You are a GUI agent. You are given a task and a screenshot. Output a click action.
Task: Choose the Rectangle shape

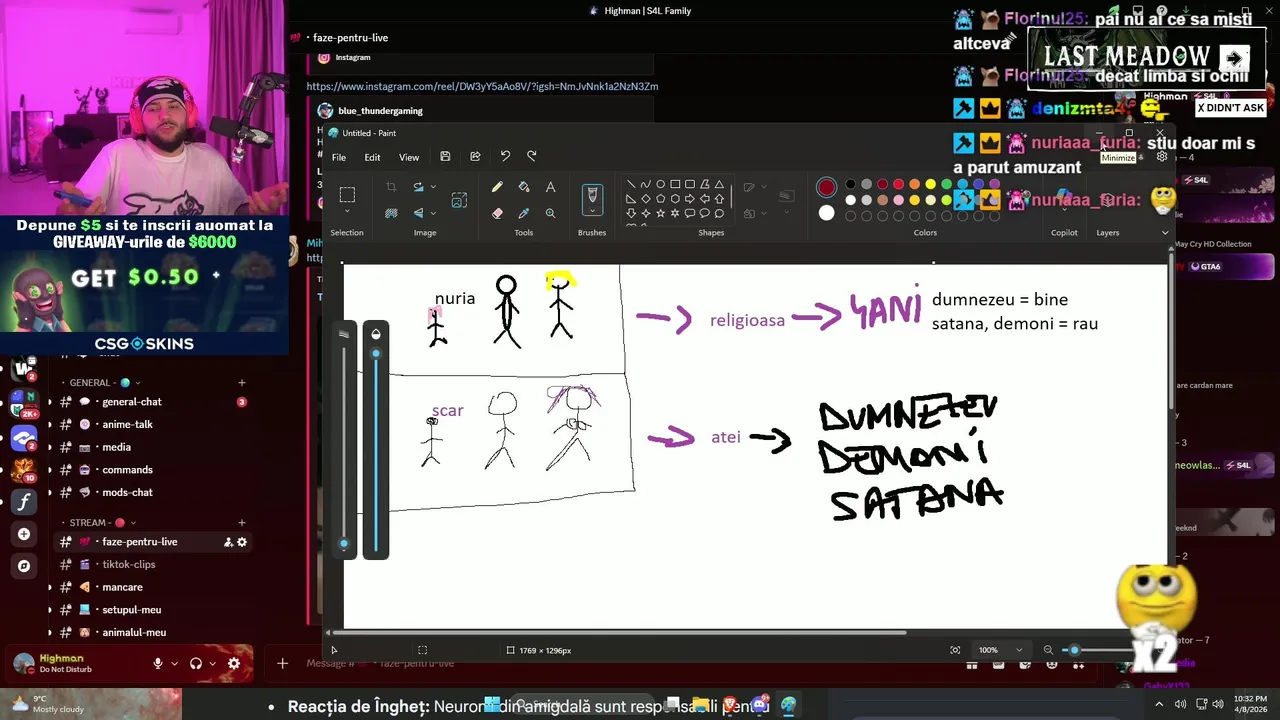(675, 184)
